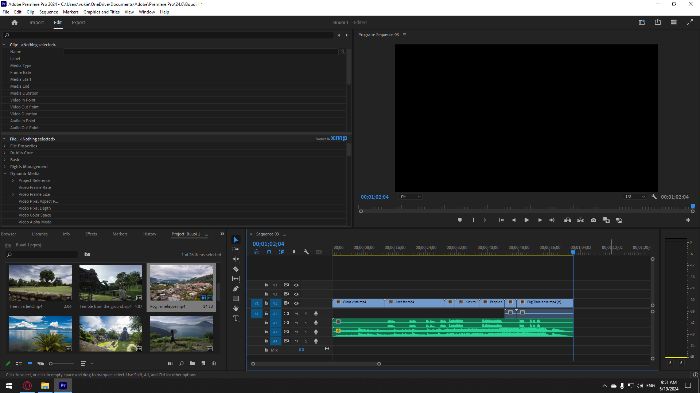Select the Razor tool
The image size is (700, 393).
(236, 269)
